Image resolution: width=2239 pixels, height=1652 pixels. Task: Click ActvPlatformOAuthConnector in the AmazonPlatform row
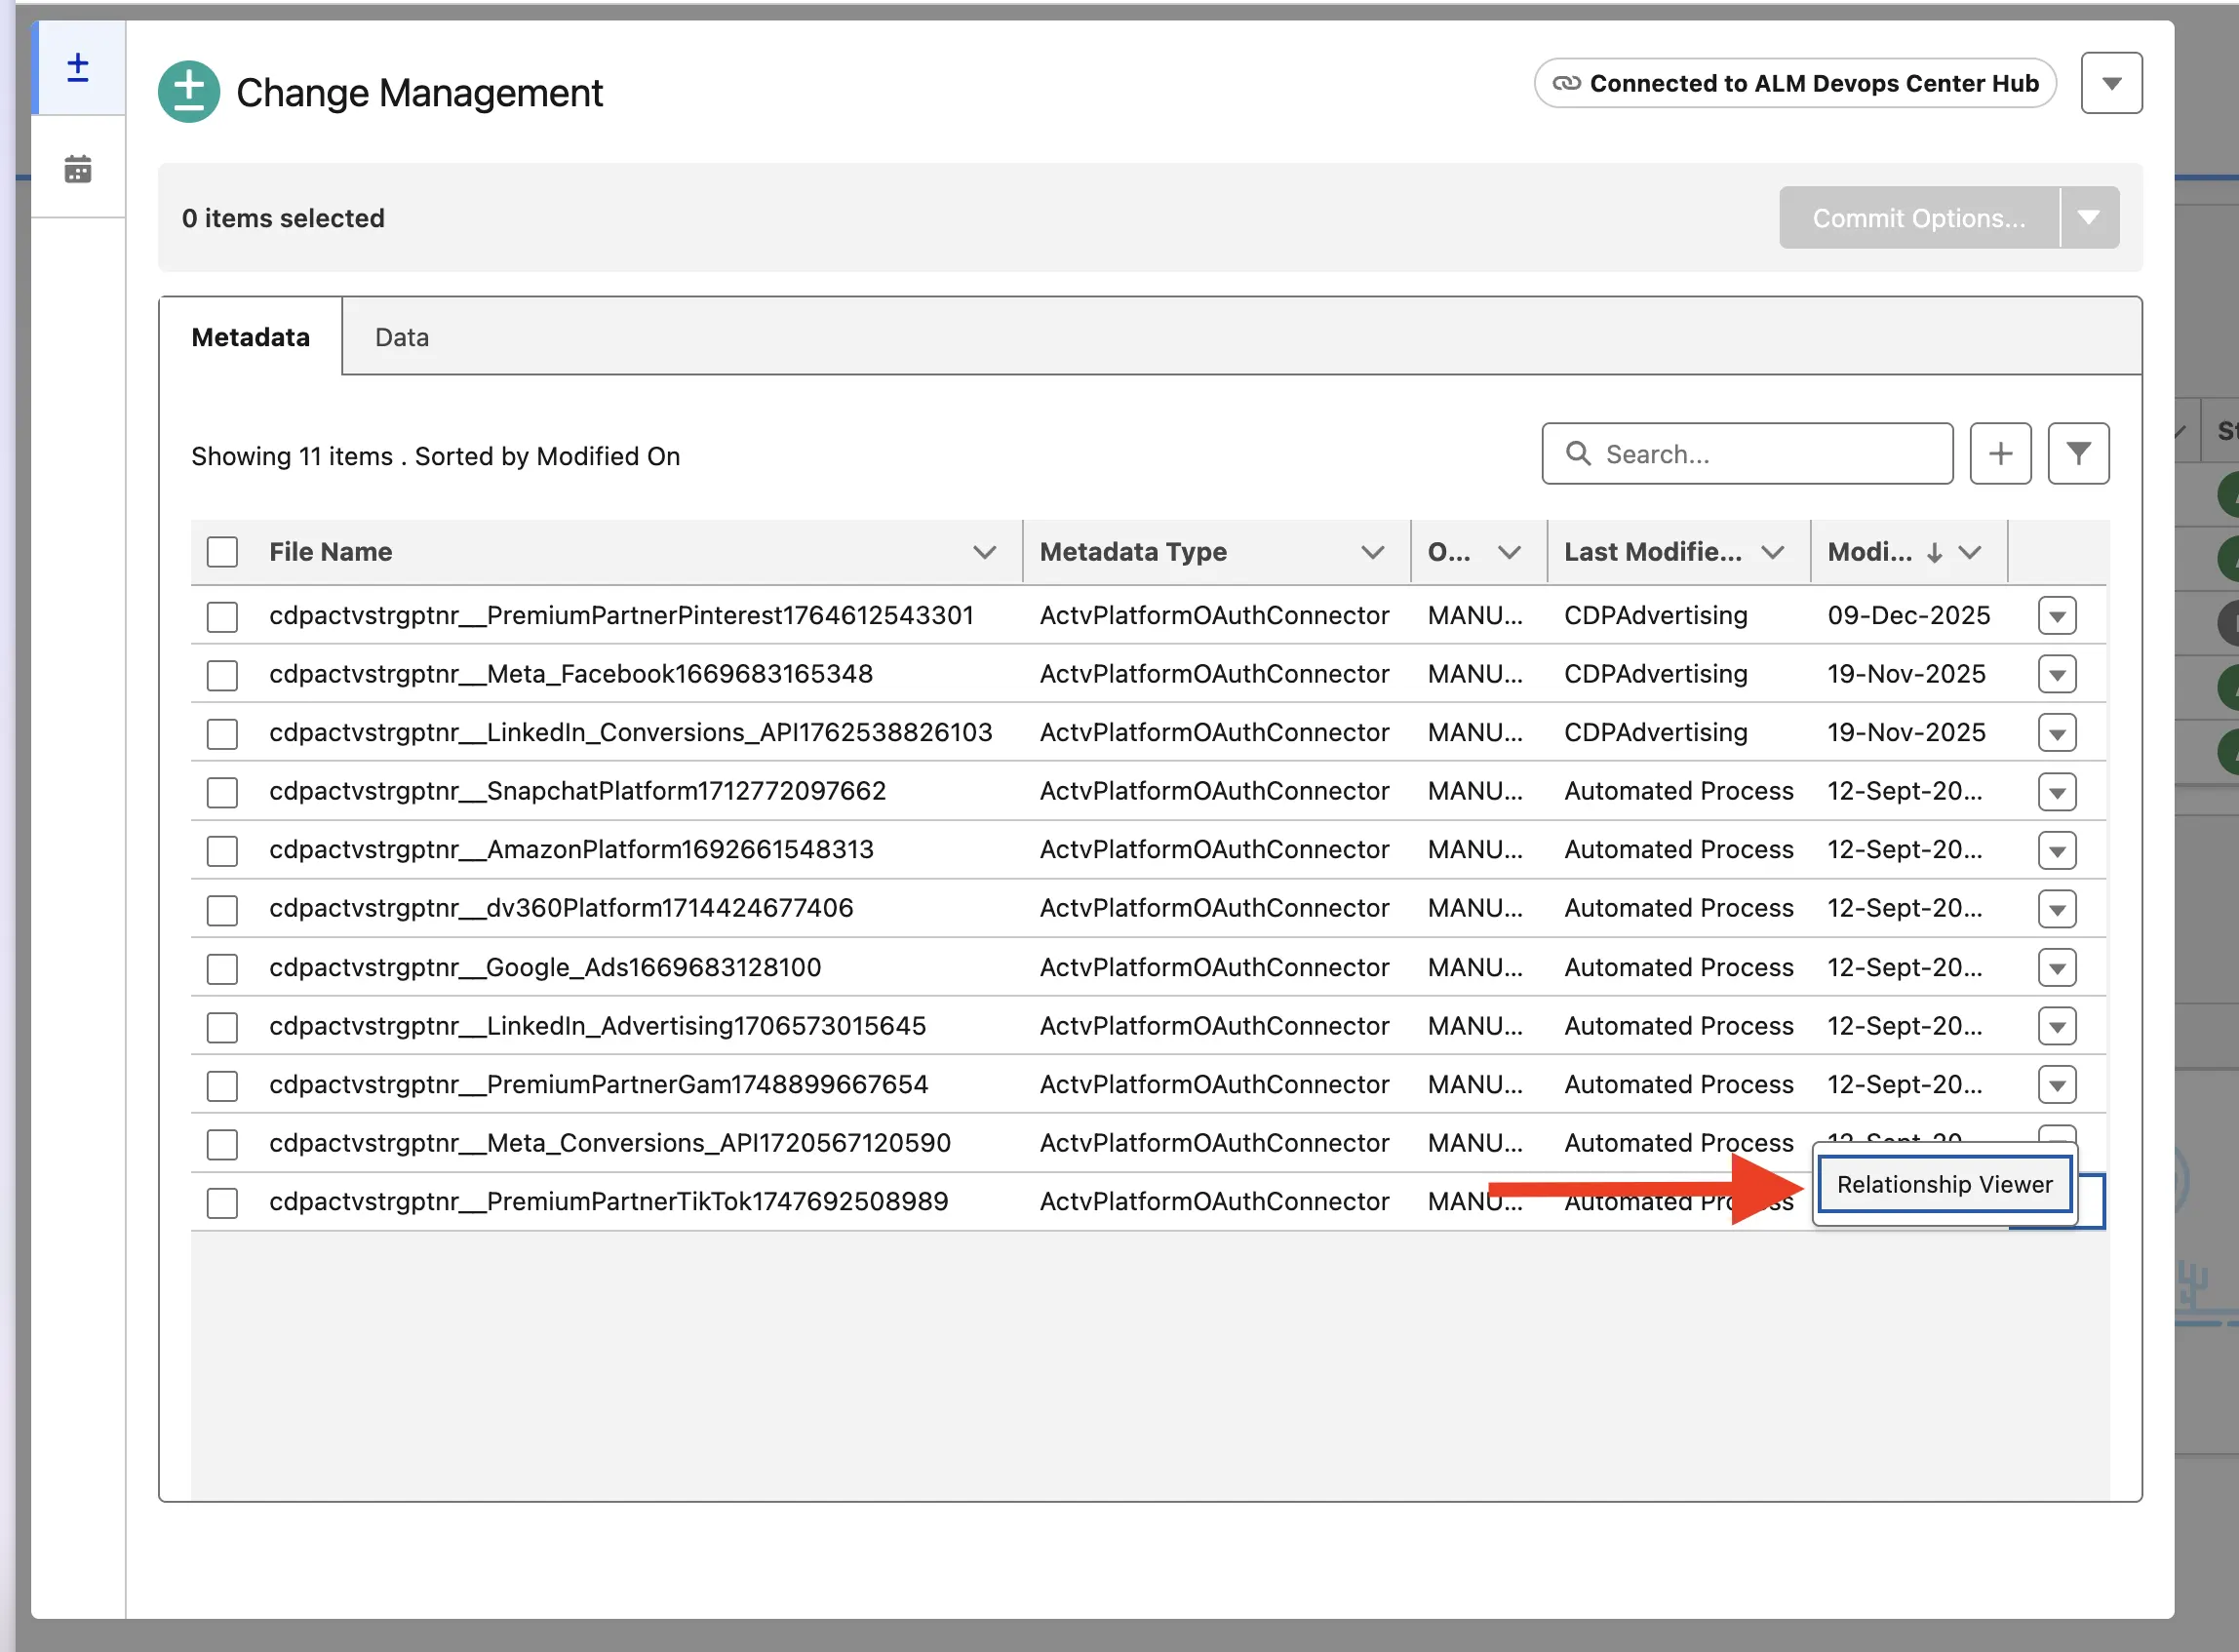tap(1214, 849)
